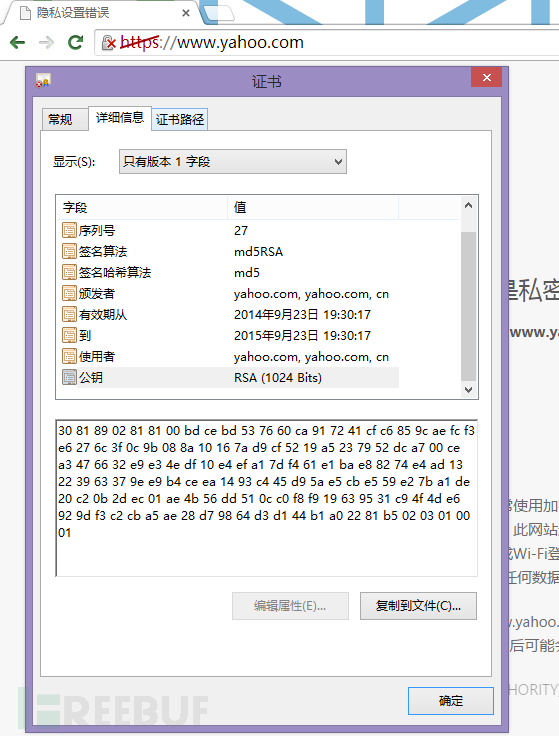559x736 pixels.
Task: Confirm with the 确定 button
Action: coord(451,701)
